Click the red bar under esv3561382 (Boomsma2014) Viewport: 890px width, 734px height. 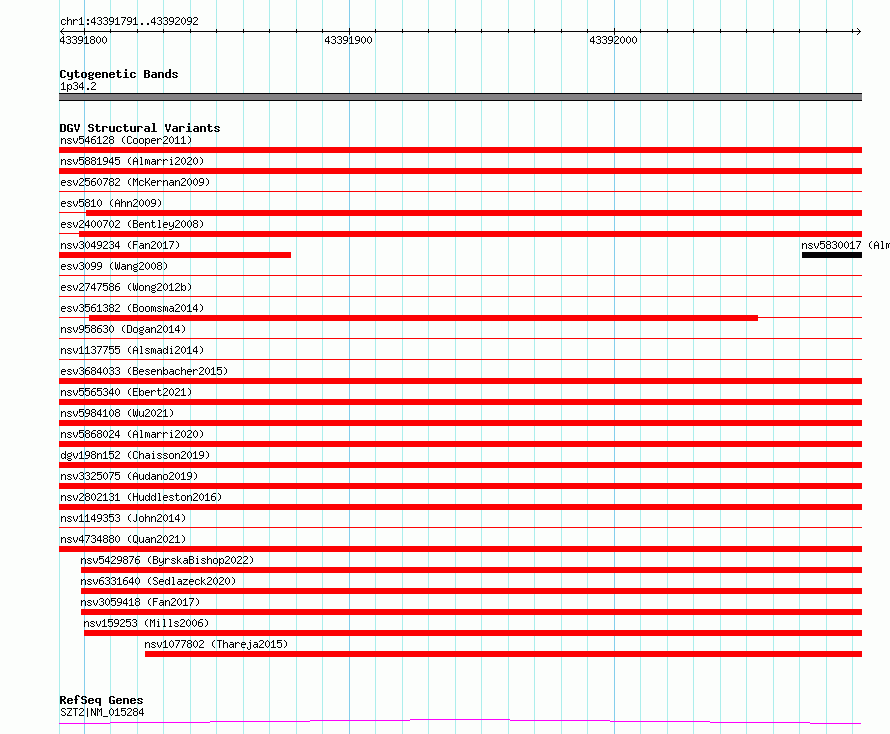[x=423, y=318]
